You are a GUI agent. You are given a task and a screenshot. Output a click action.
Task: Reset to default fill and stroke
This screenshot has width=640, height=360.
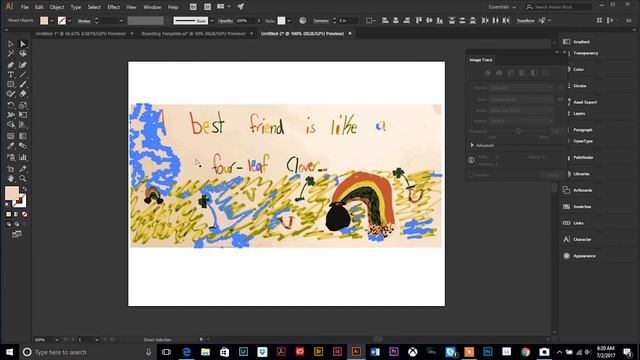point(7,204)
